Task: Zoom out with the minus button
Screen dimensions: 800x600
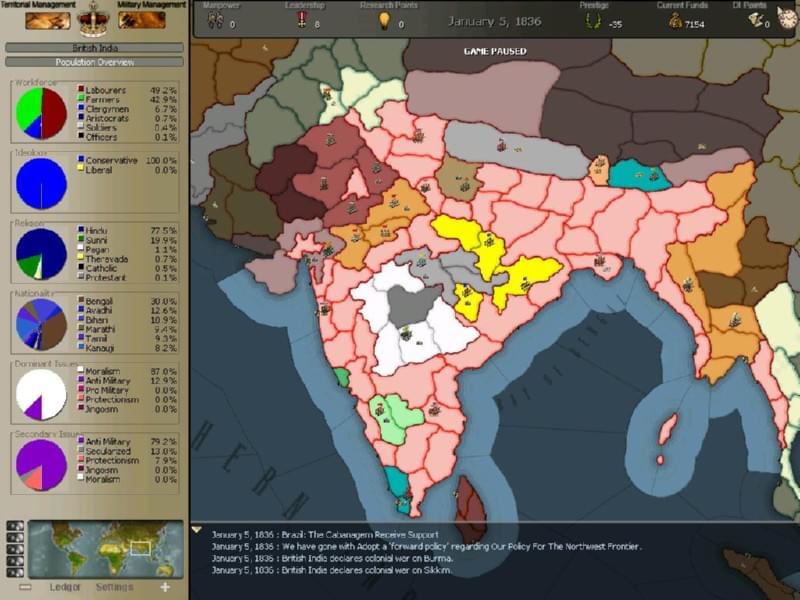Action: coord(25,587)
